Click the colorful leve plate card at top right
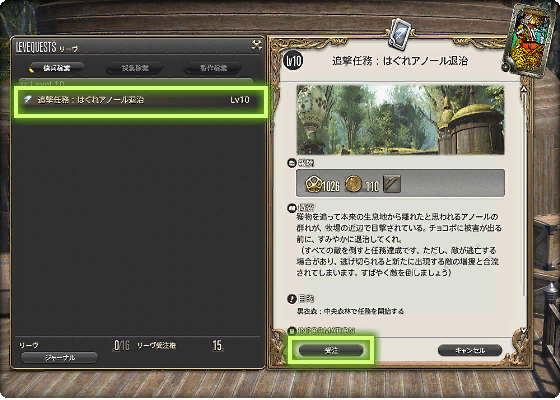This screenshot has width=560, height=400. tap(531, 39)
